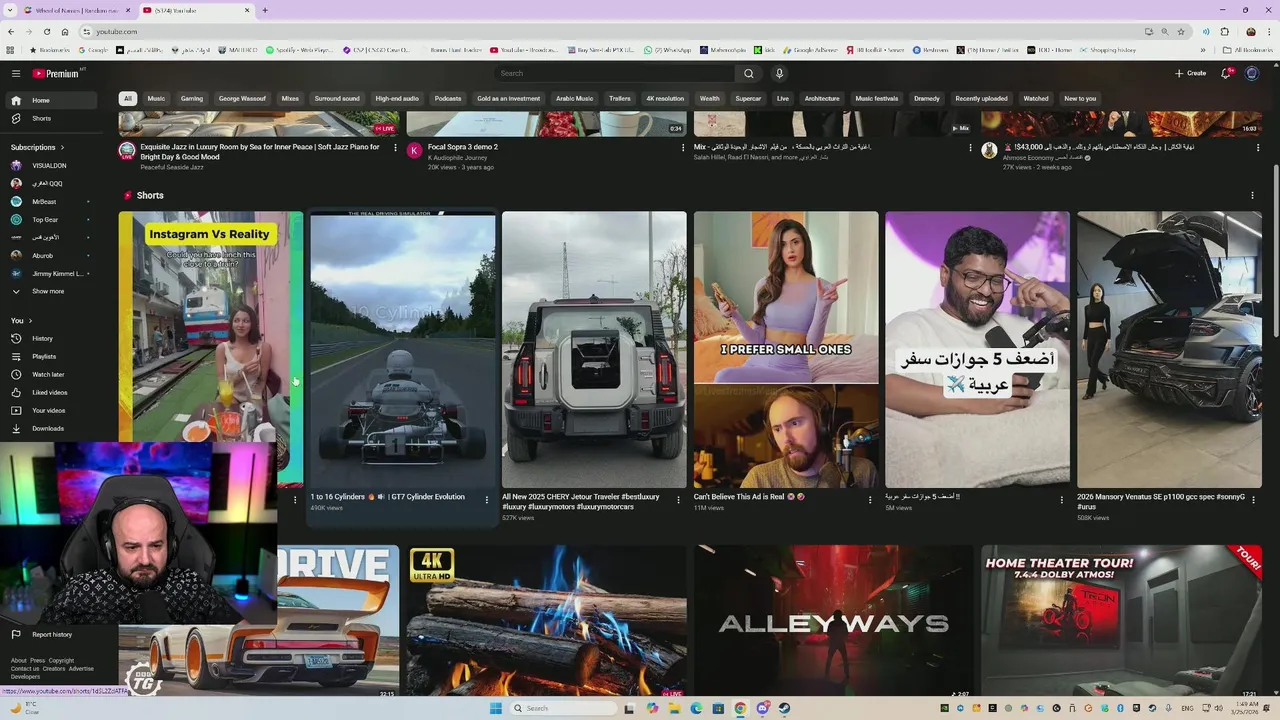This screenshot has width=1280, height=720.
Task: Open the I PREFER SMALL ONES short thumbnail
Action: coord(786,349)
